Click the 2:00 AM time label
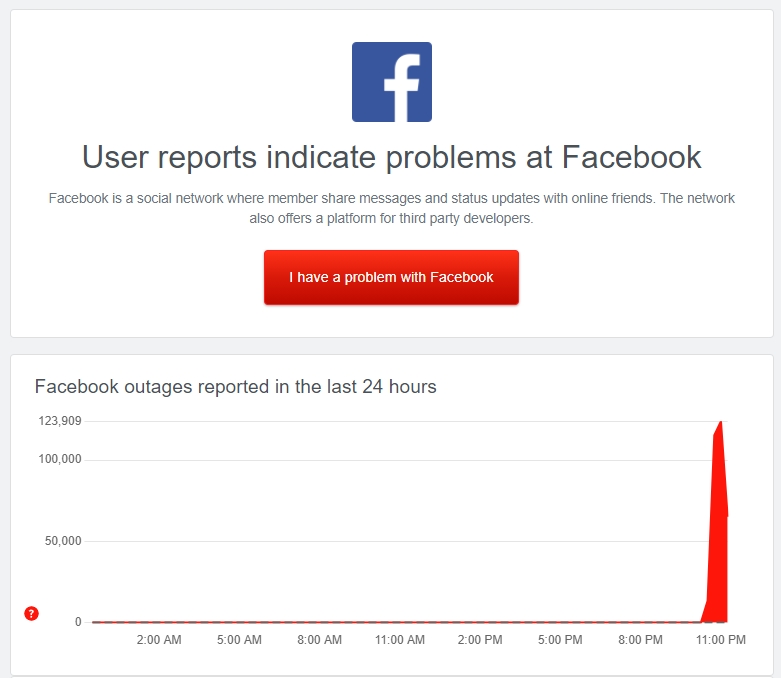The image size is (781, 678). click(x=159, y=640)
